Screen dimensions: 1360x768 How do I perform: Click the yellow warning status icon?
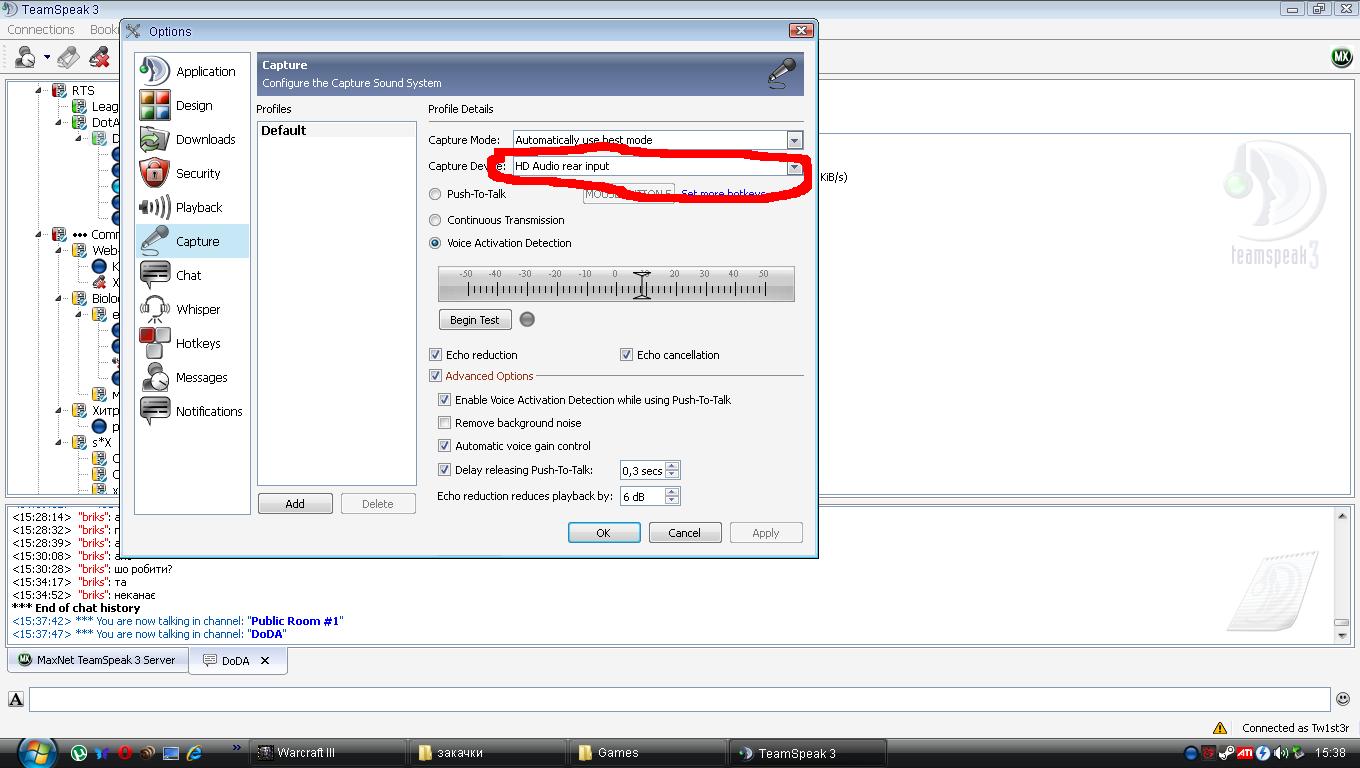[1220, 728]
